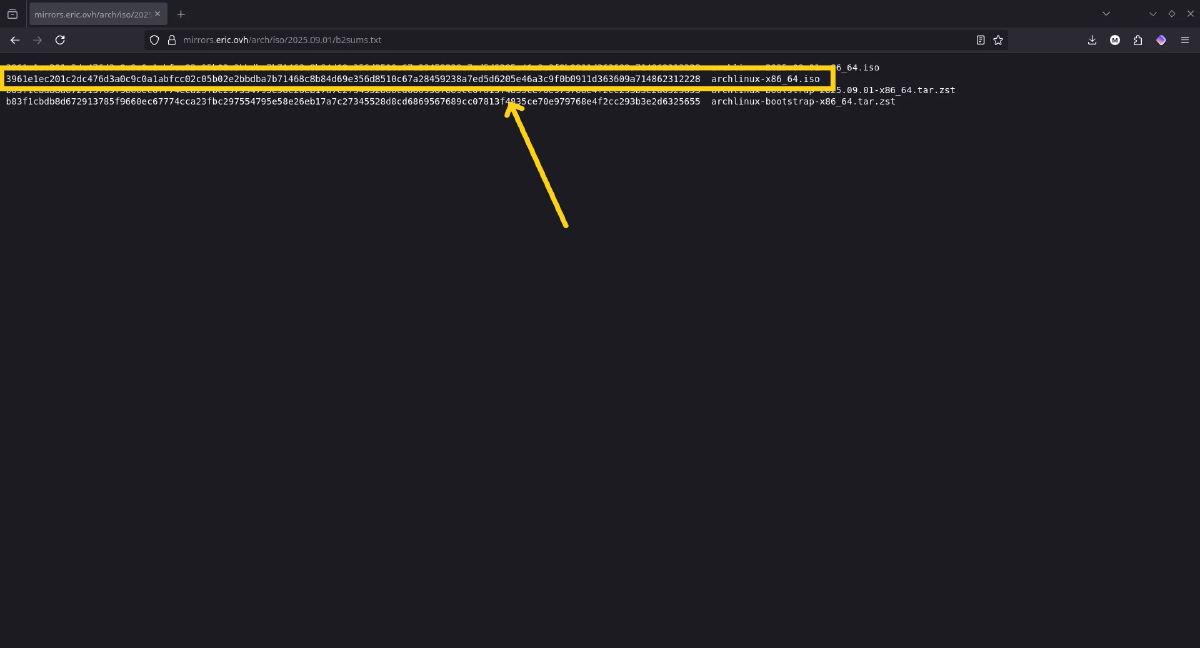Open Firefox View icon left of tabs
The image size is (1200, 648).
coord(12,14)
